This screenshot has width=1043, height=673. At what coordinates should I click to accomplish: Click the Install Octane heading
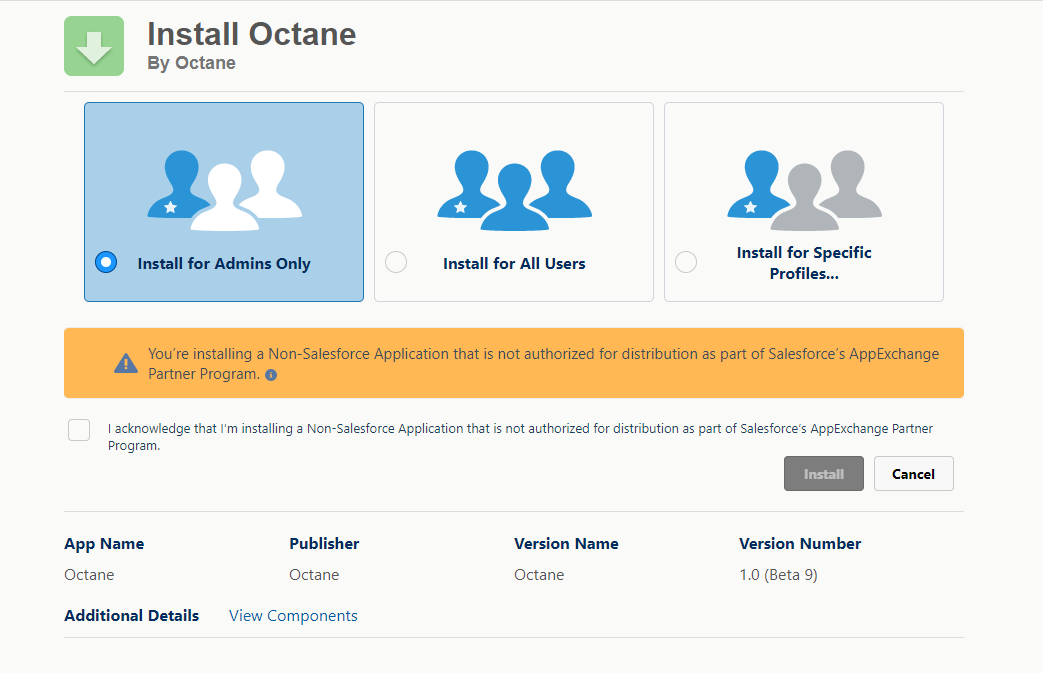click(251, 34)
